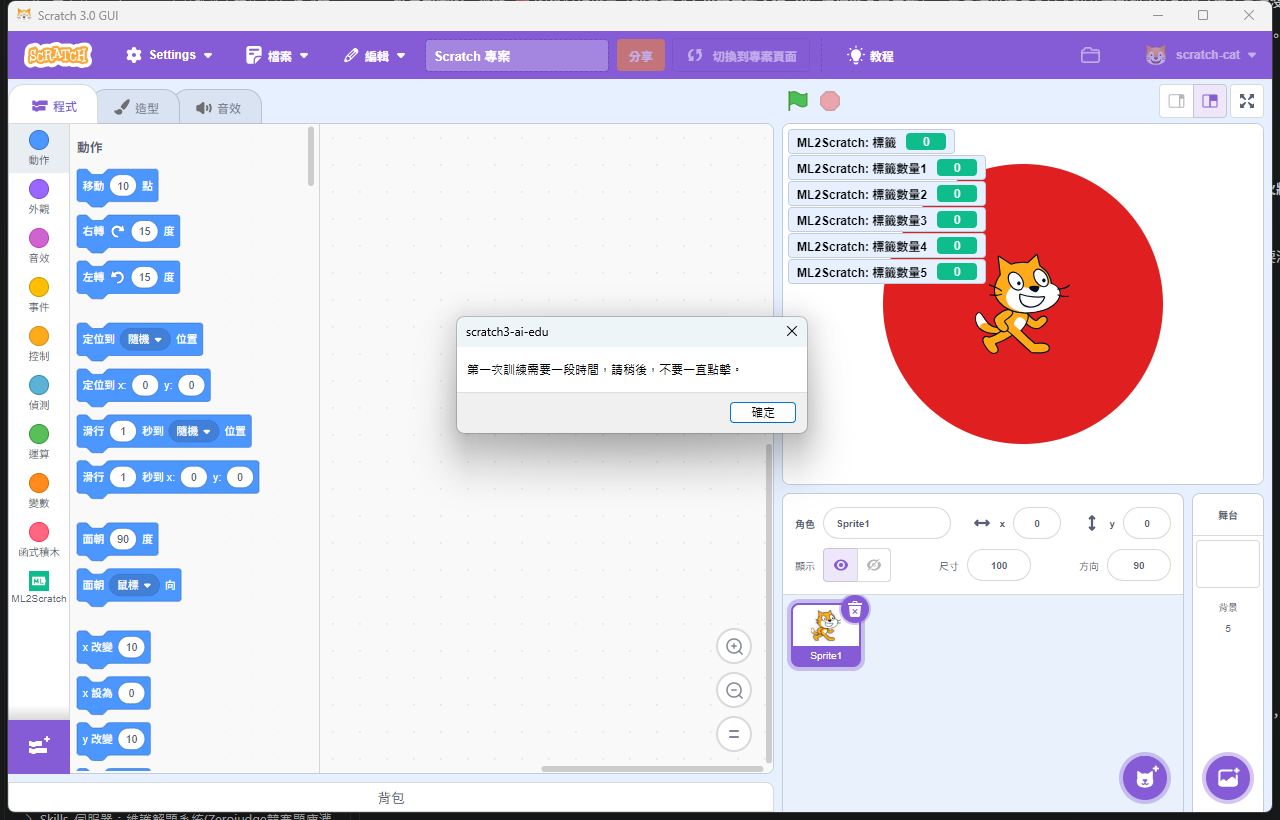The image size is (1280, 820).
Task: Open the 編輯 dropdown menu
Action: (375, 56)
